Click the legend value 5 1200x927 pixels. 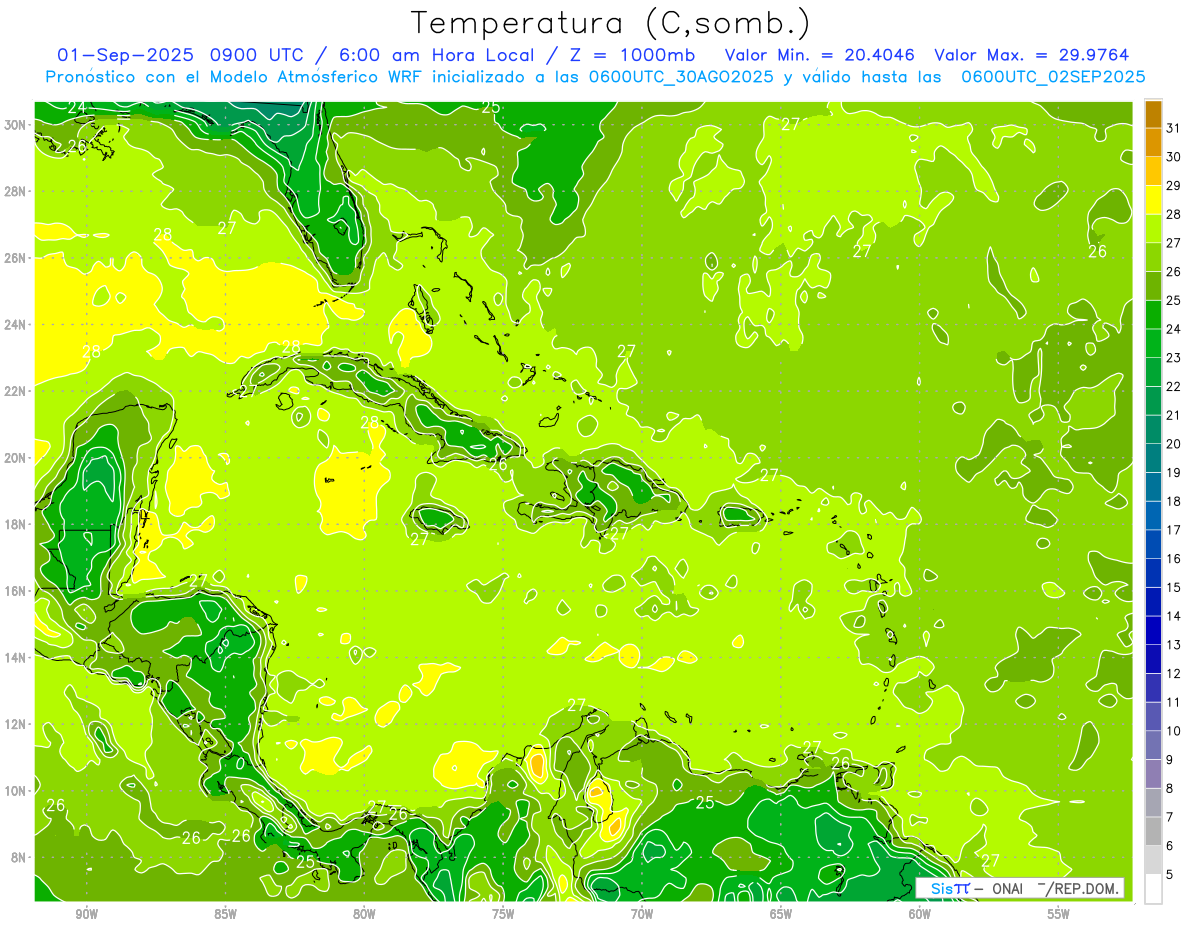click(x=1170, y=874)
